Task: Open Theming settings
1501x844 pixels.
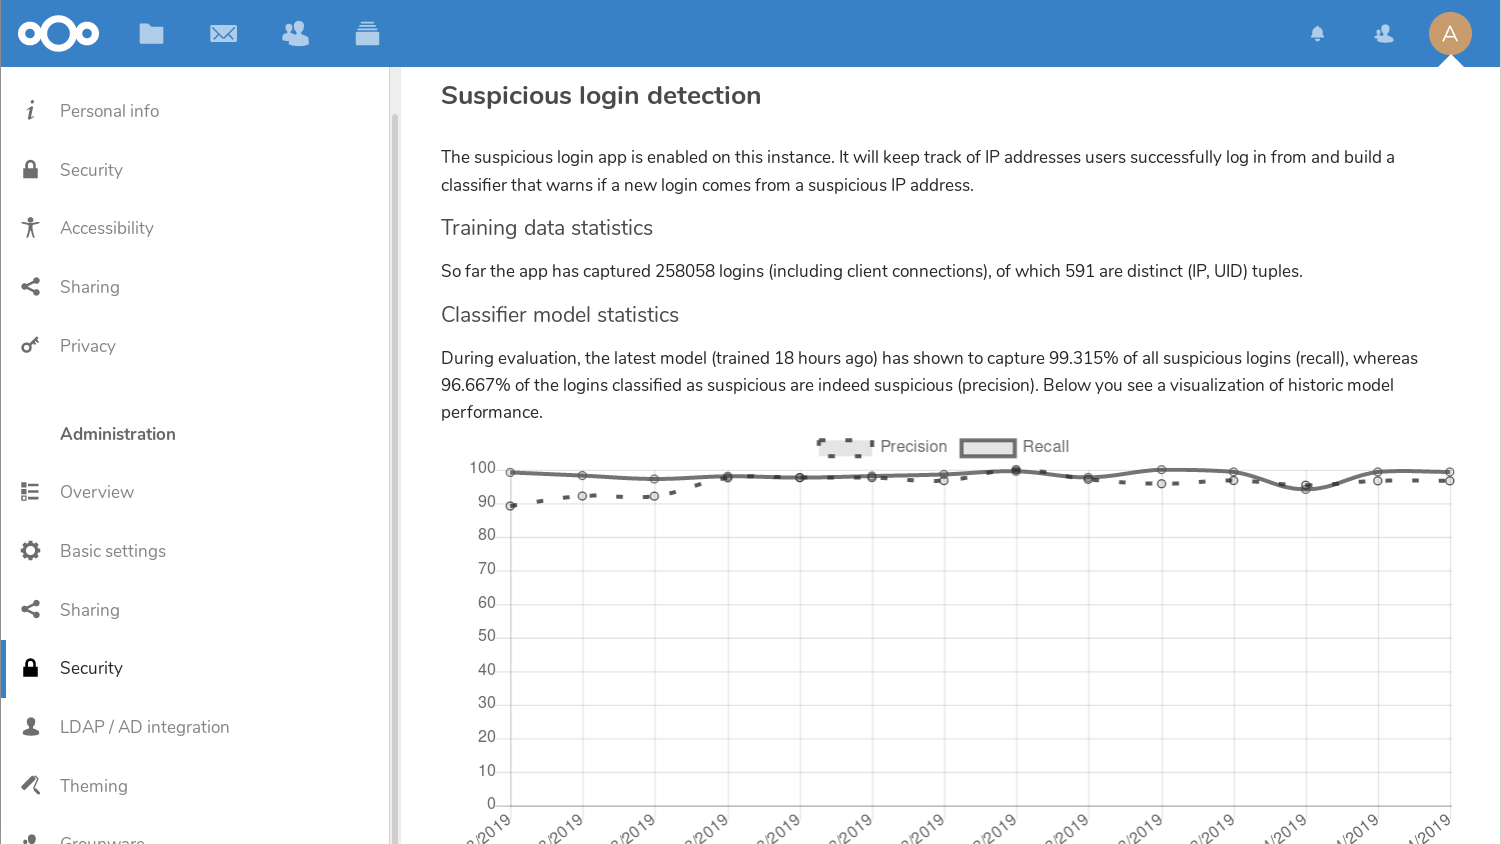Action: (x=93, y=786)
